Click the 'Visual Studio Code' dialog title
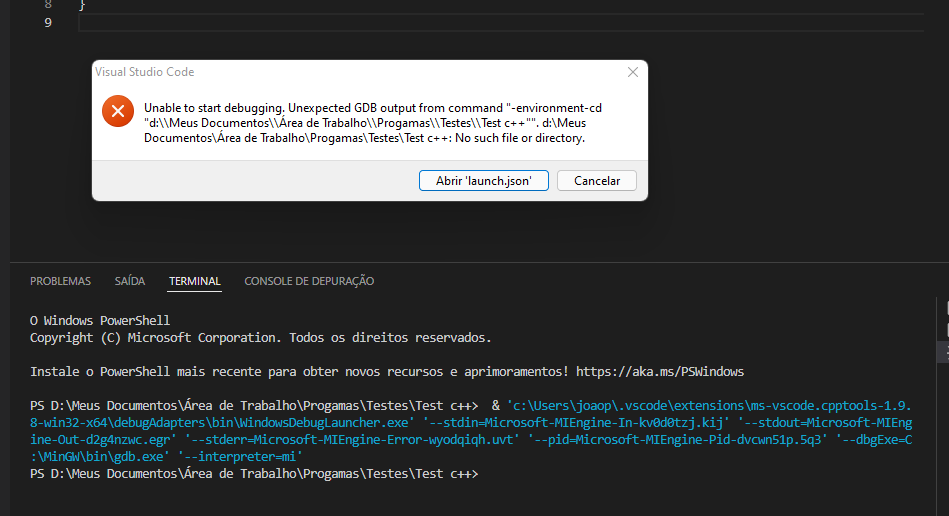Image resolution: width=949 pixels, height=516 pixels. (145, 71)
